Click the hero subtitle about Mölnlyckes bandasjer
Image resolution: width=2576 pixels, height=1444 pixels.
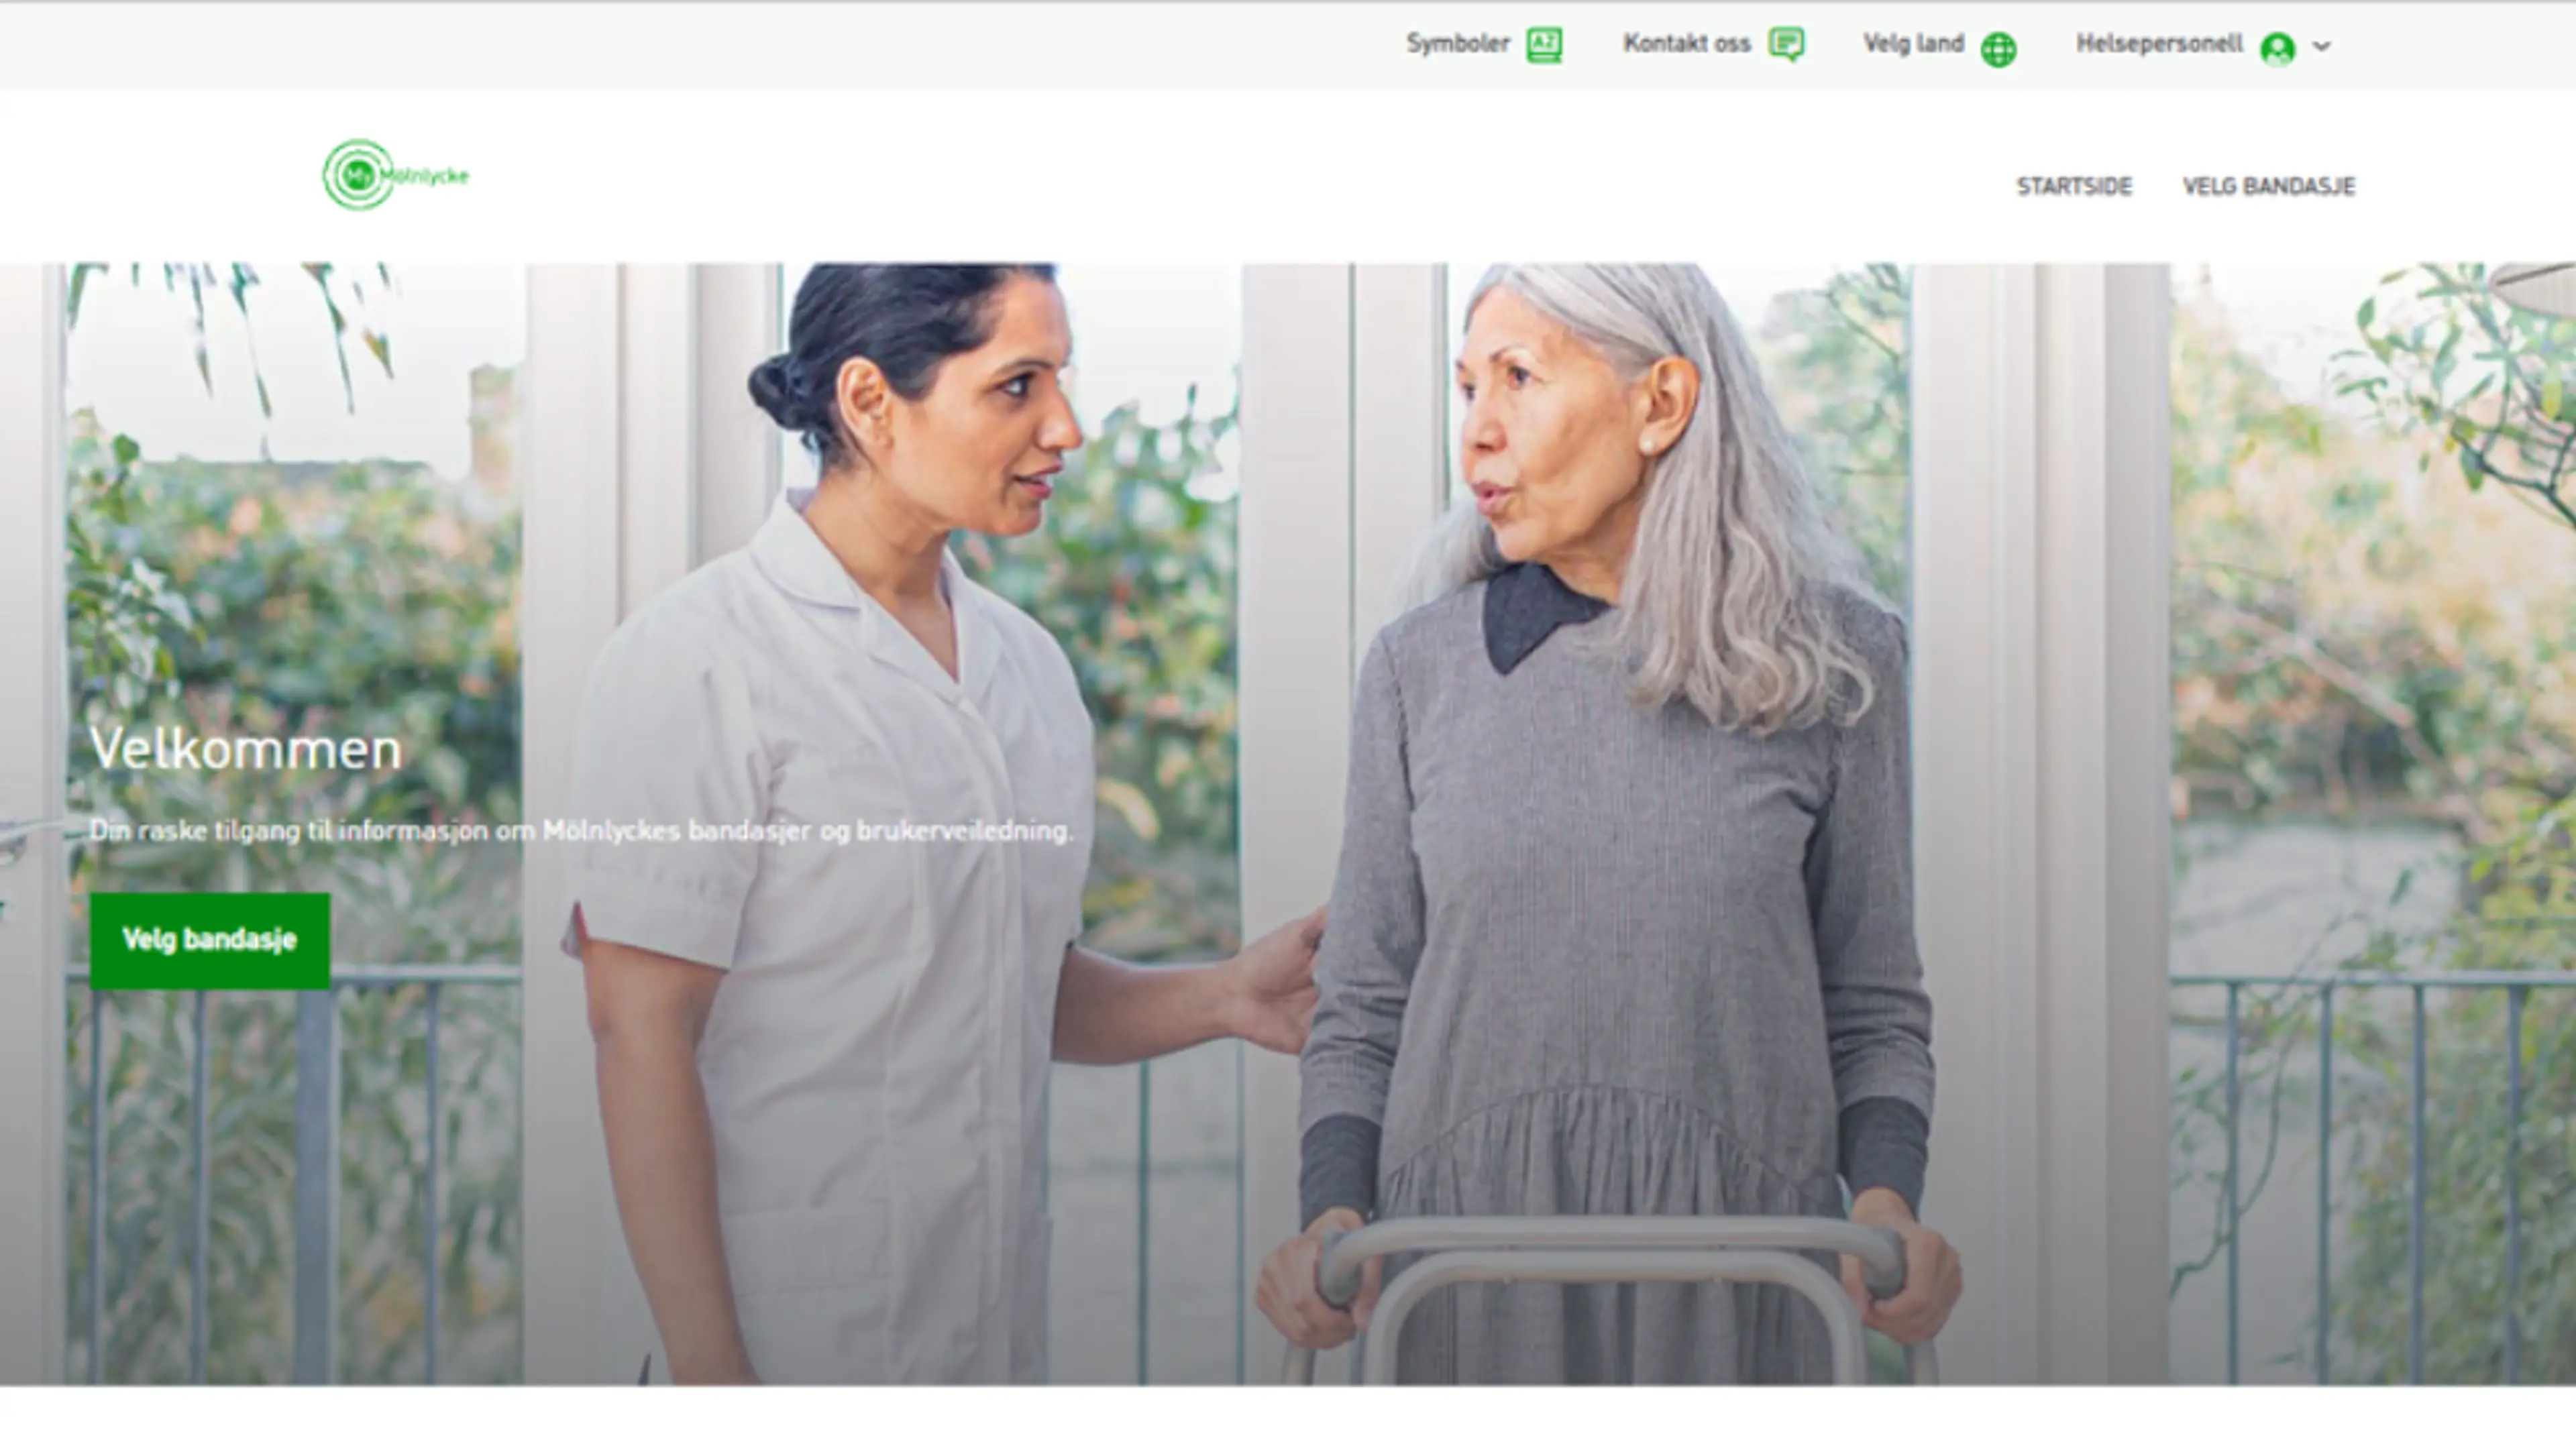click(581, 830)
